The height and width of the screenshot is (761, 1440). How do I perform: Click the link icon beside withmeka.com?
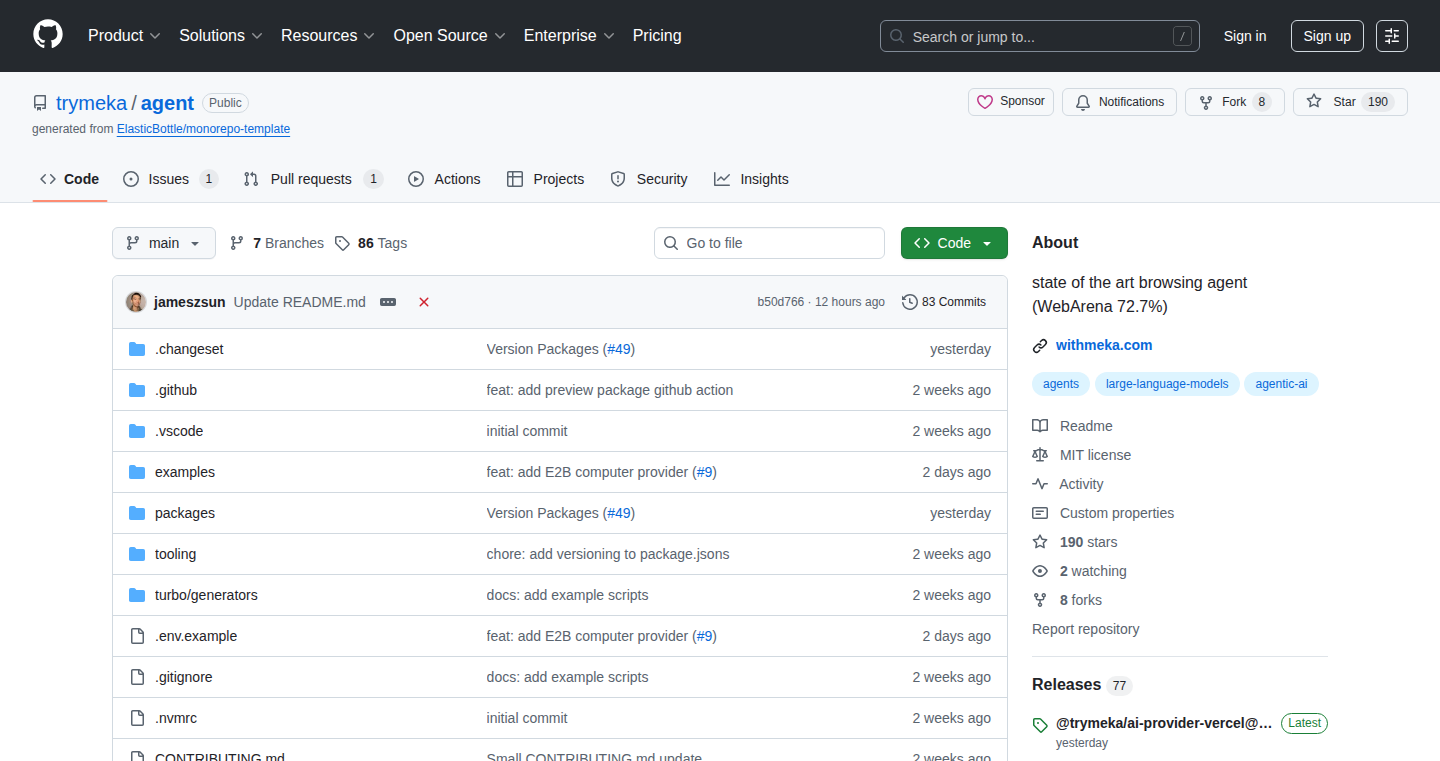point(1040,346)
